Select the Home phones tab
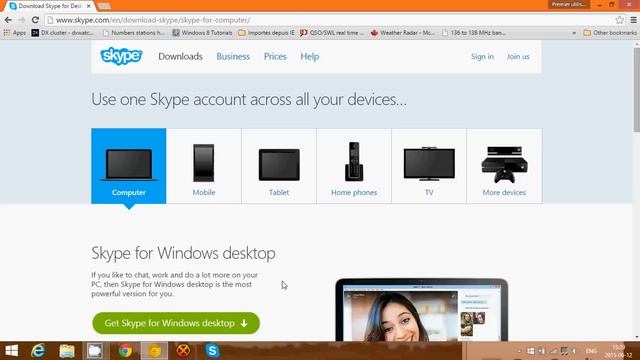This screenshot has height=360, width=640. [354, 166]
